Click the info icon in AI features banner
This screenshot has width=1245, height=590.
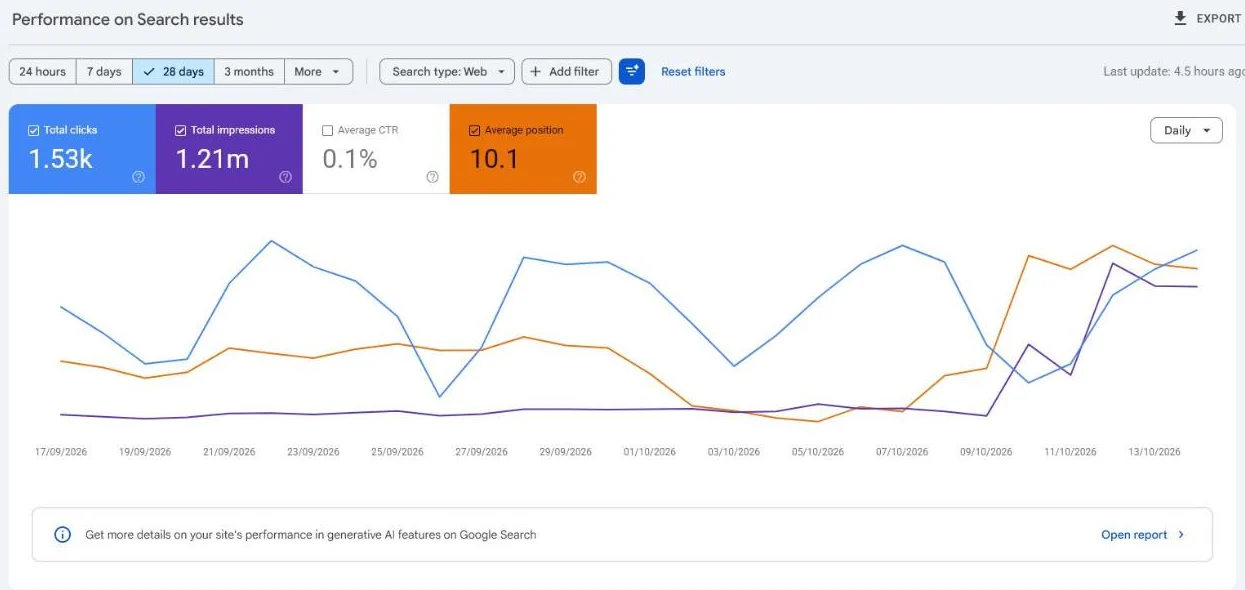coord(62,535)
